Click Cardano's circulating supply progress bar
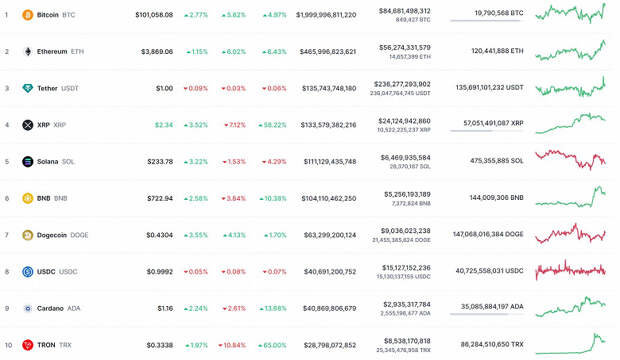The width and height of the screenshot is (620, 360). [487, 314]
